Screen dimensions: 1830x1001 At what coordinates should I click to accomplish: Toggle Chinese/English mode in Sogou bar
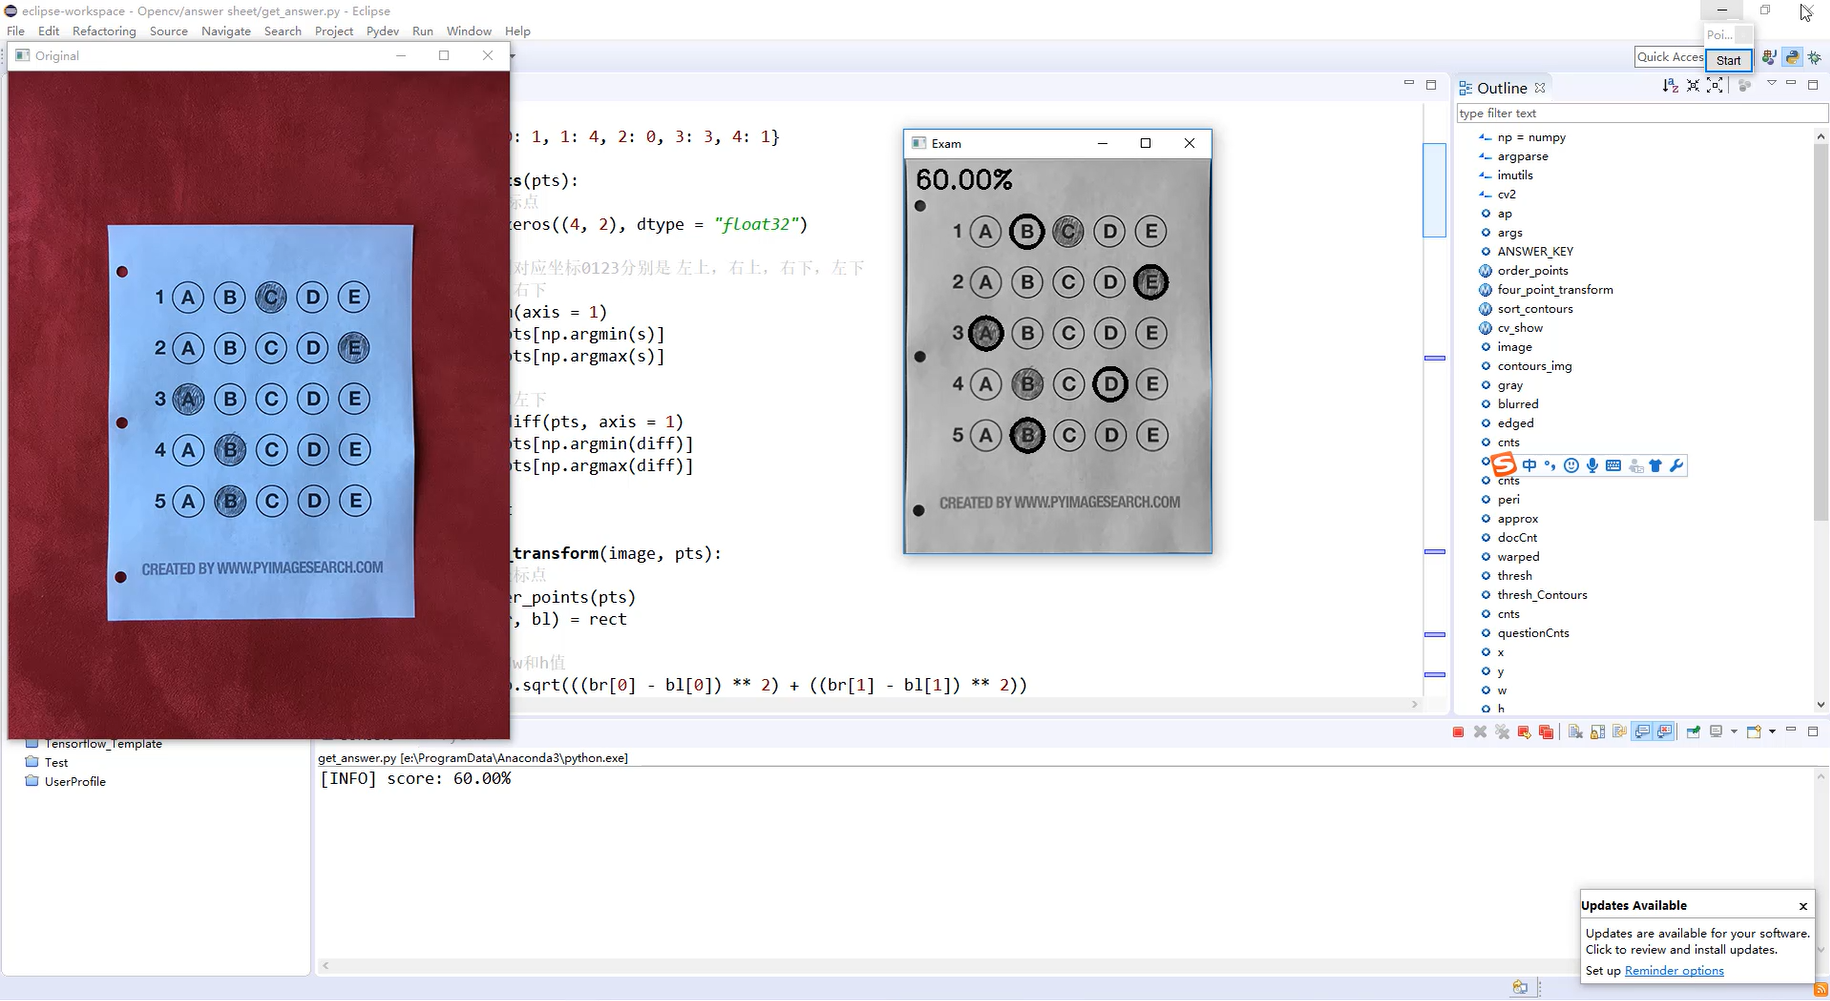point(1529,465)
